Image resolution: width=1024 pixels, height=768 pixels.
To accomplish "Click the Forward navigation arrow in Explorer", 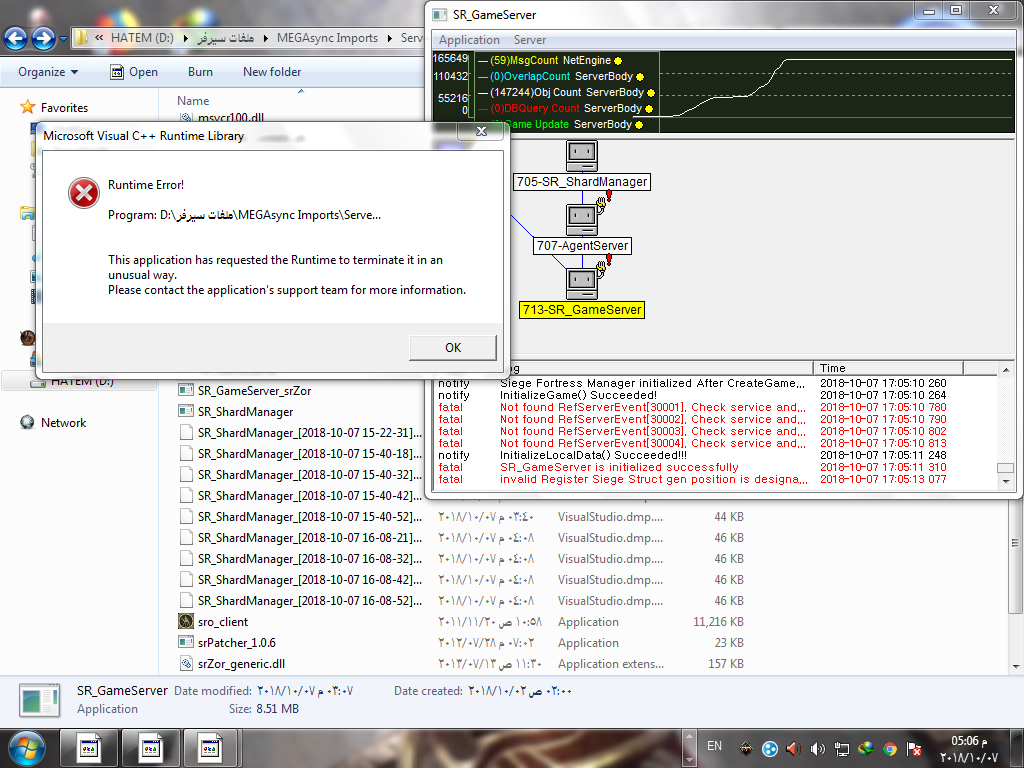I will point(43,39).
